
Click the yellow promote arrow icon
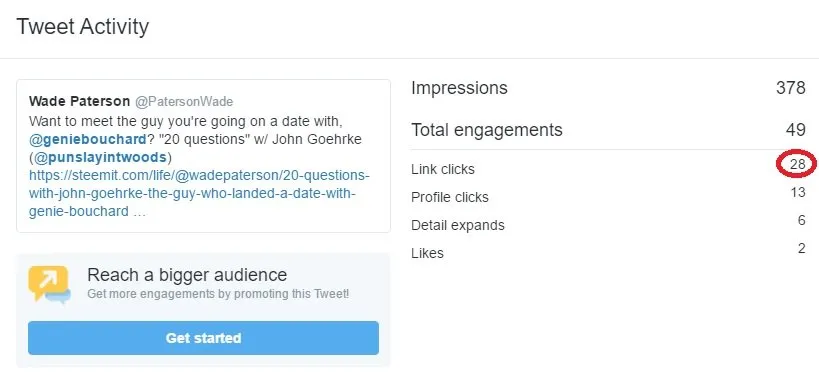pyautogui.click(x=49, y=285)
